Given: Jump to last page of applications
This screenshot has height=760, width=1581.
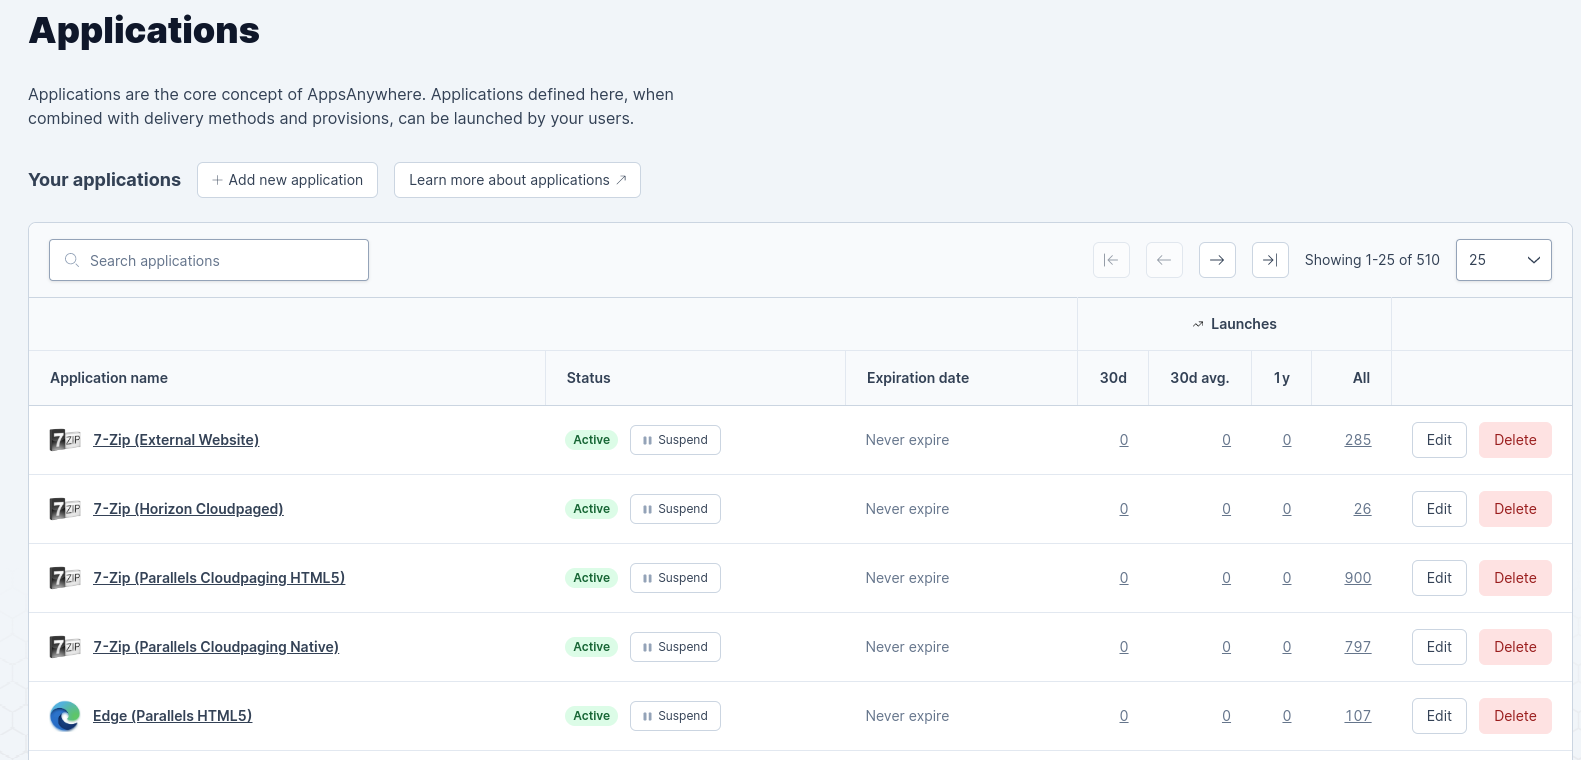Looking at the screenshot, I should (x=1270, y=260).
